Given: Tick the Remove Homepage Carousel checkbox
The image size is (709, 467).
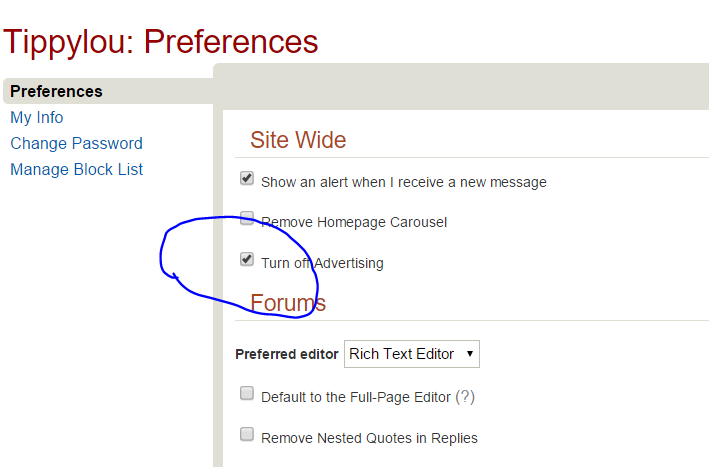Looking at the screenshot, I should 247,218.
